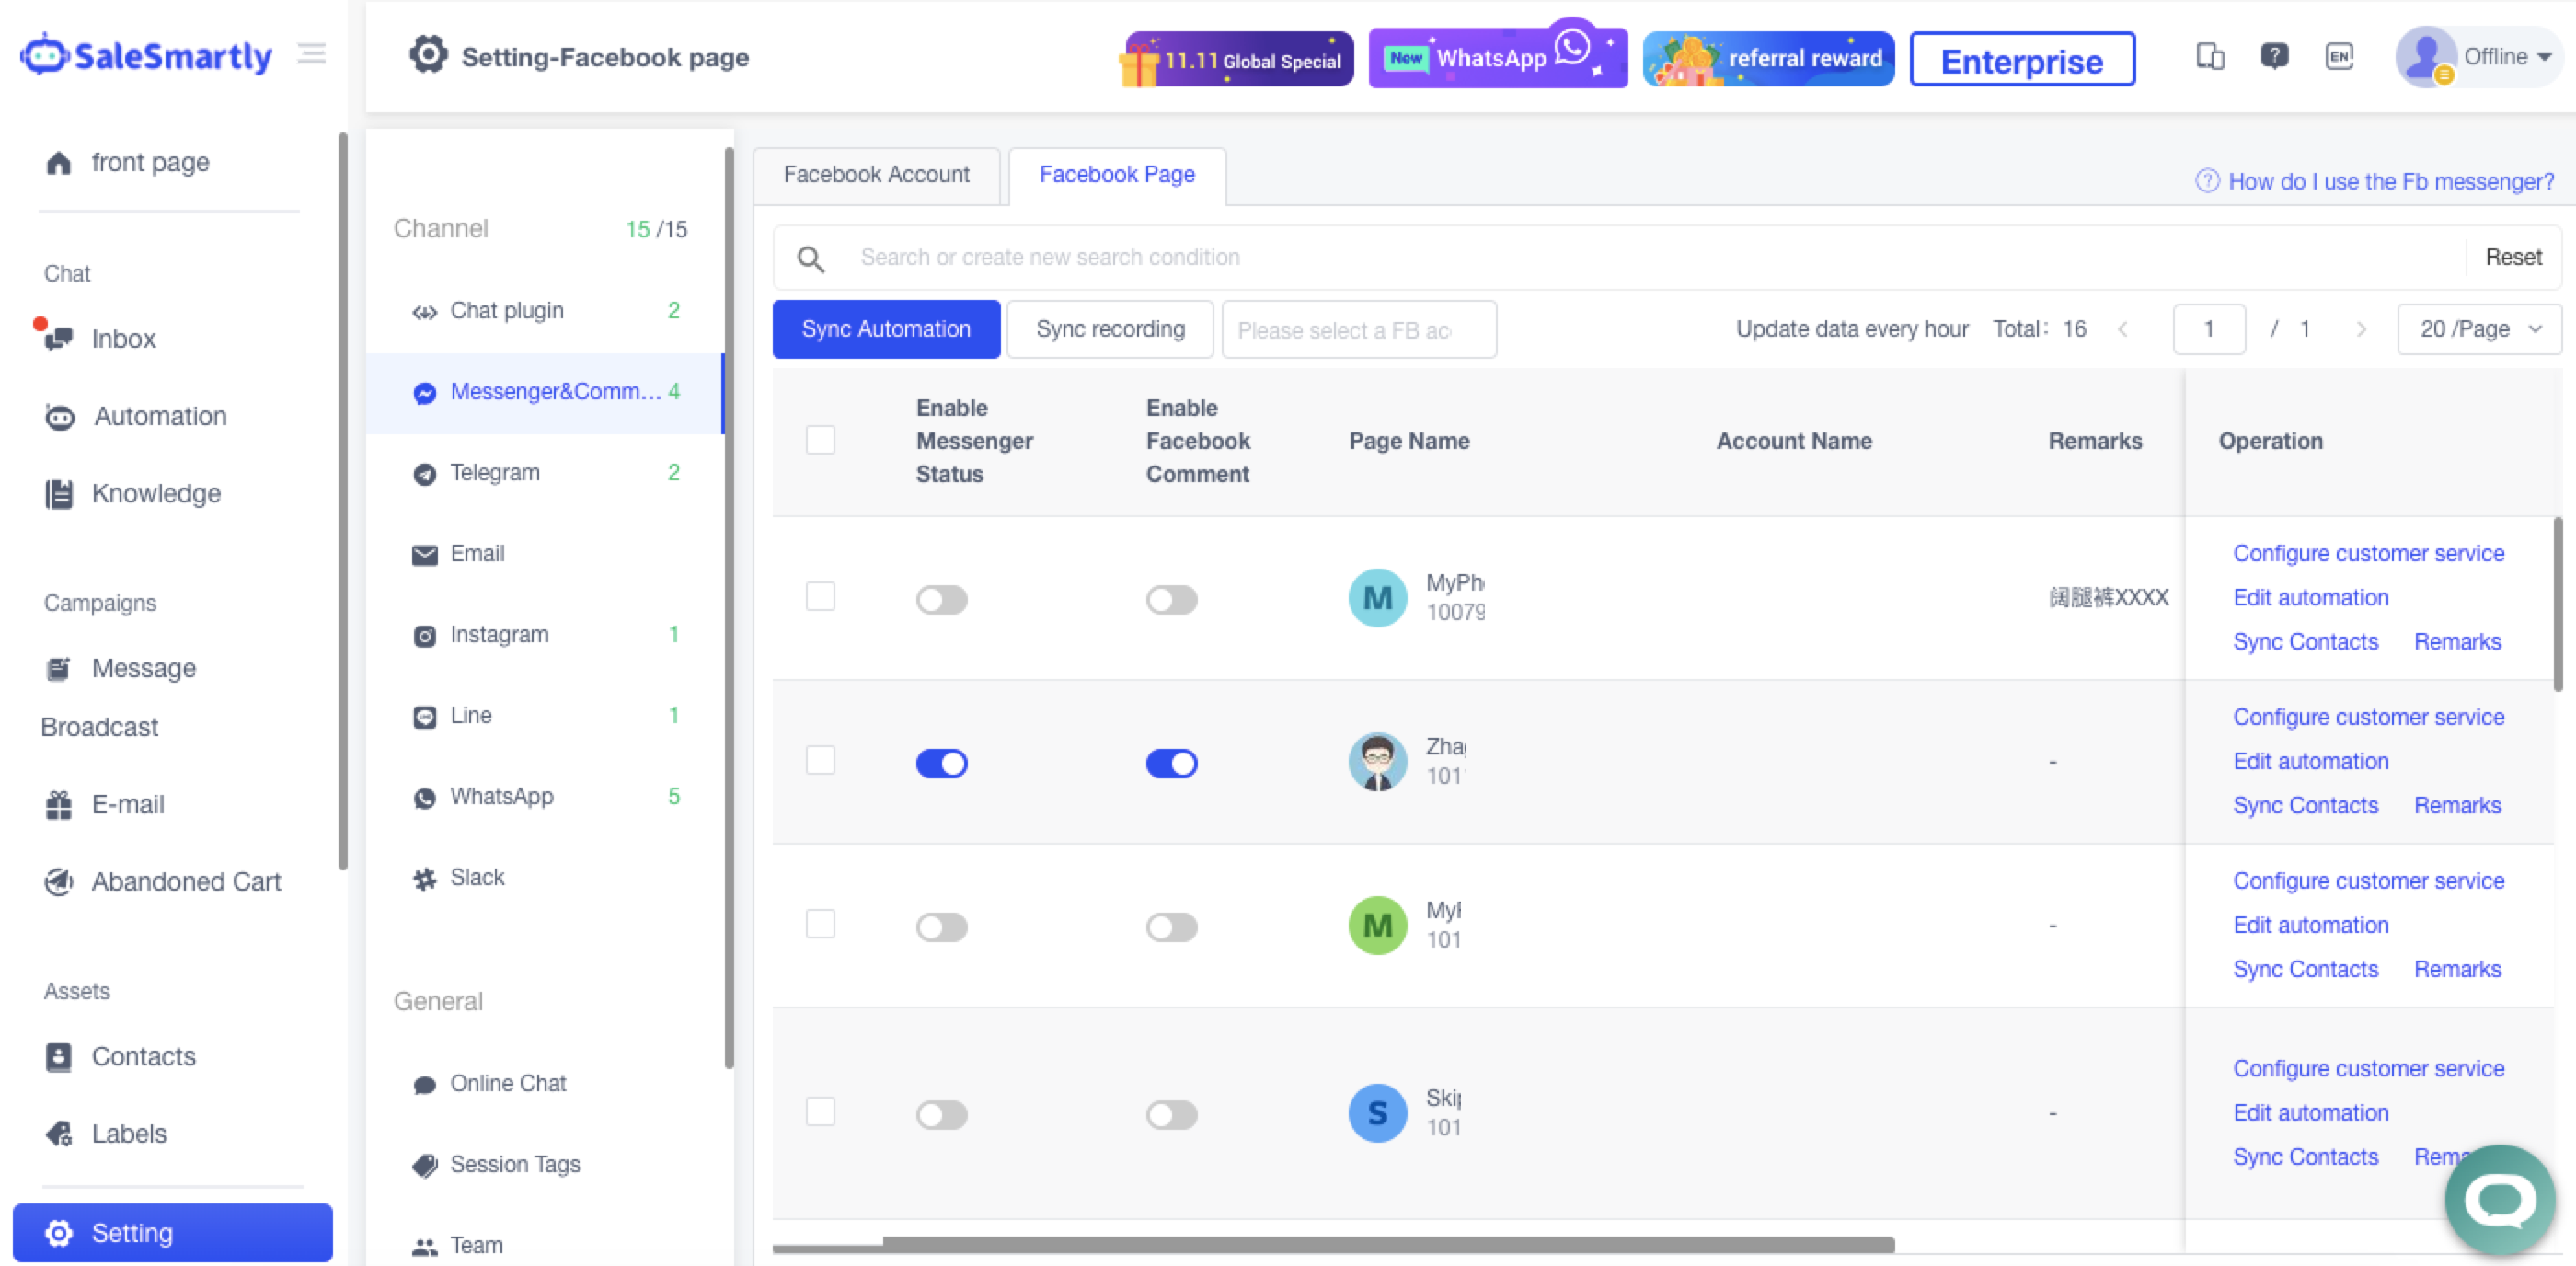Check the select-all header checkbox
Screen dimensions: 2576x1266
pyautogui.click(x=820, y=440)
